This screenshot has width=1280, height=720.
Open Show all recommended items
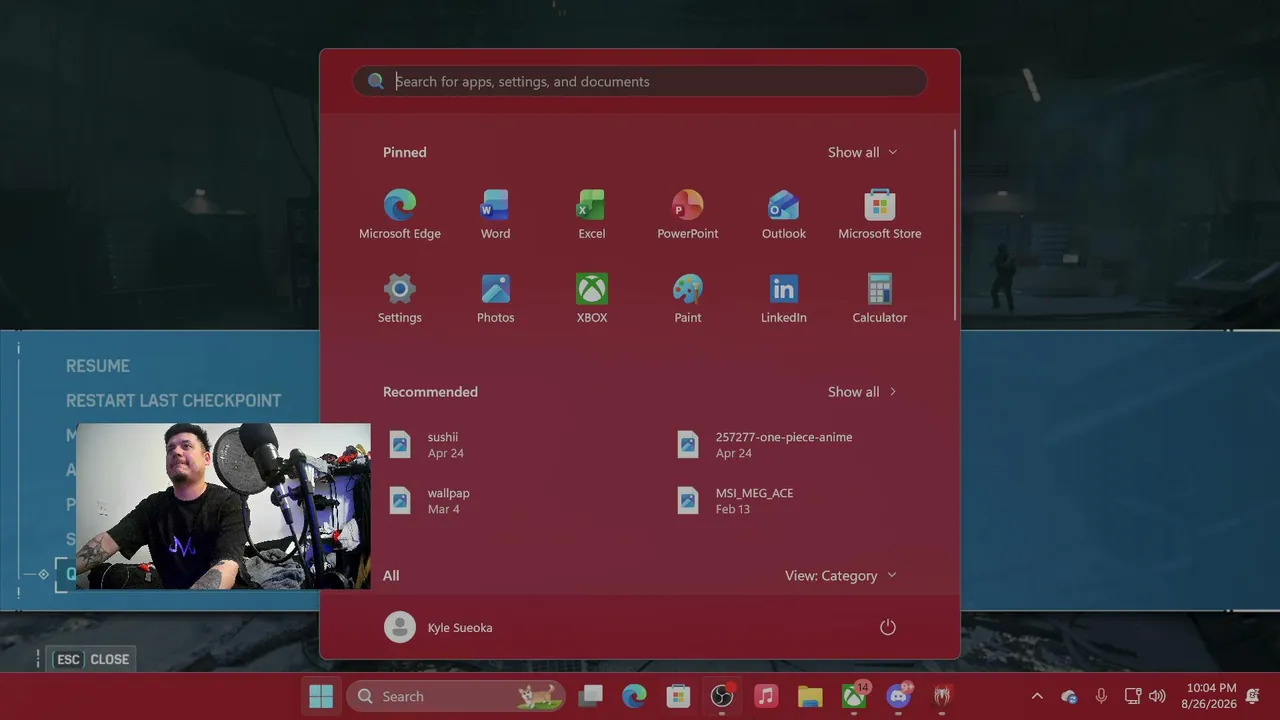coord(862,392)
